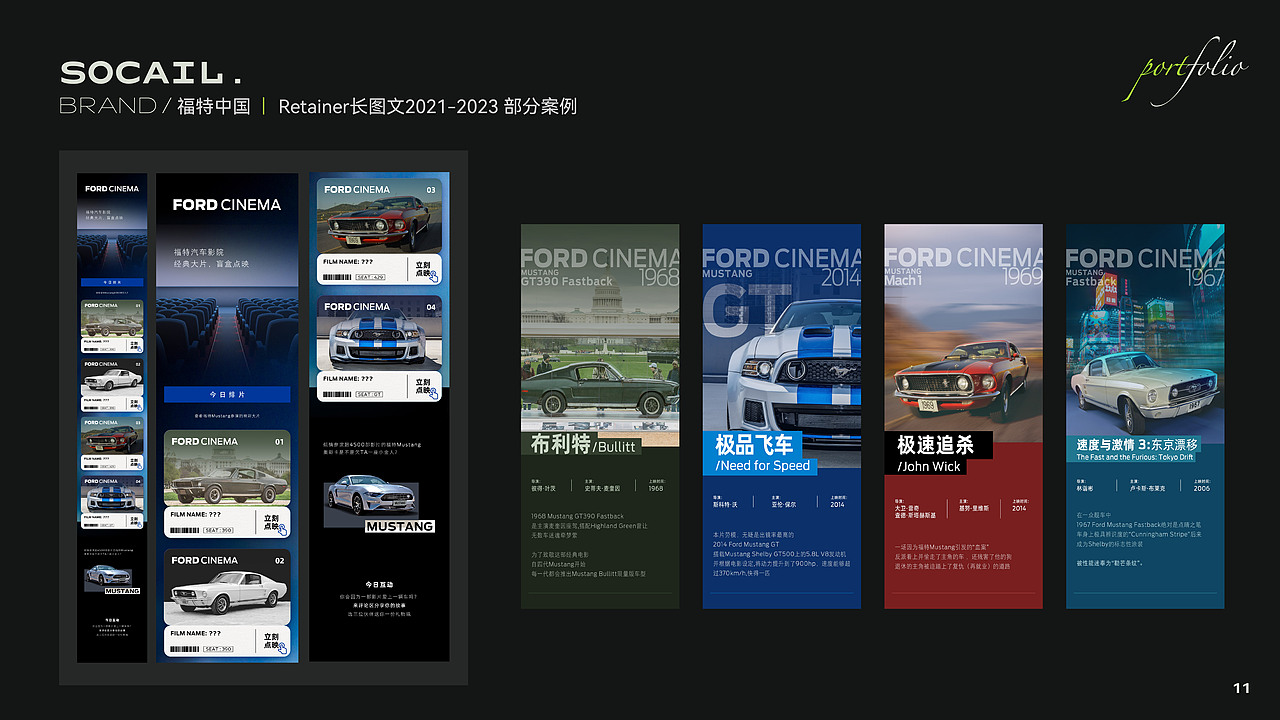Click the /Need for Speed subtitle

(763, 466)
